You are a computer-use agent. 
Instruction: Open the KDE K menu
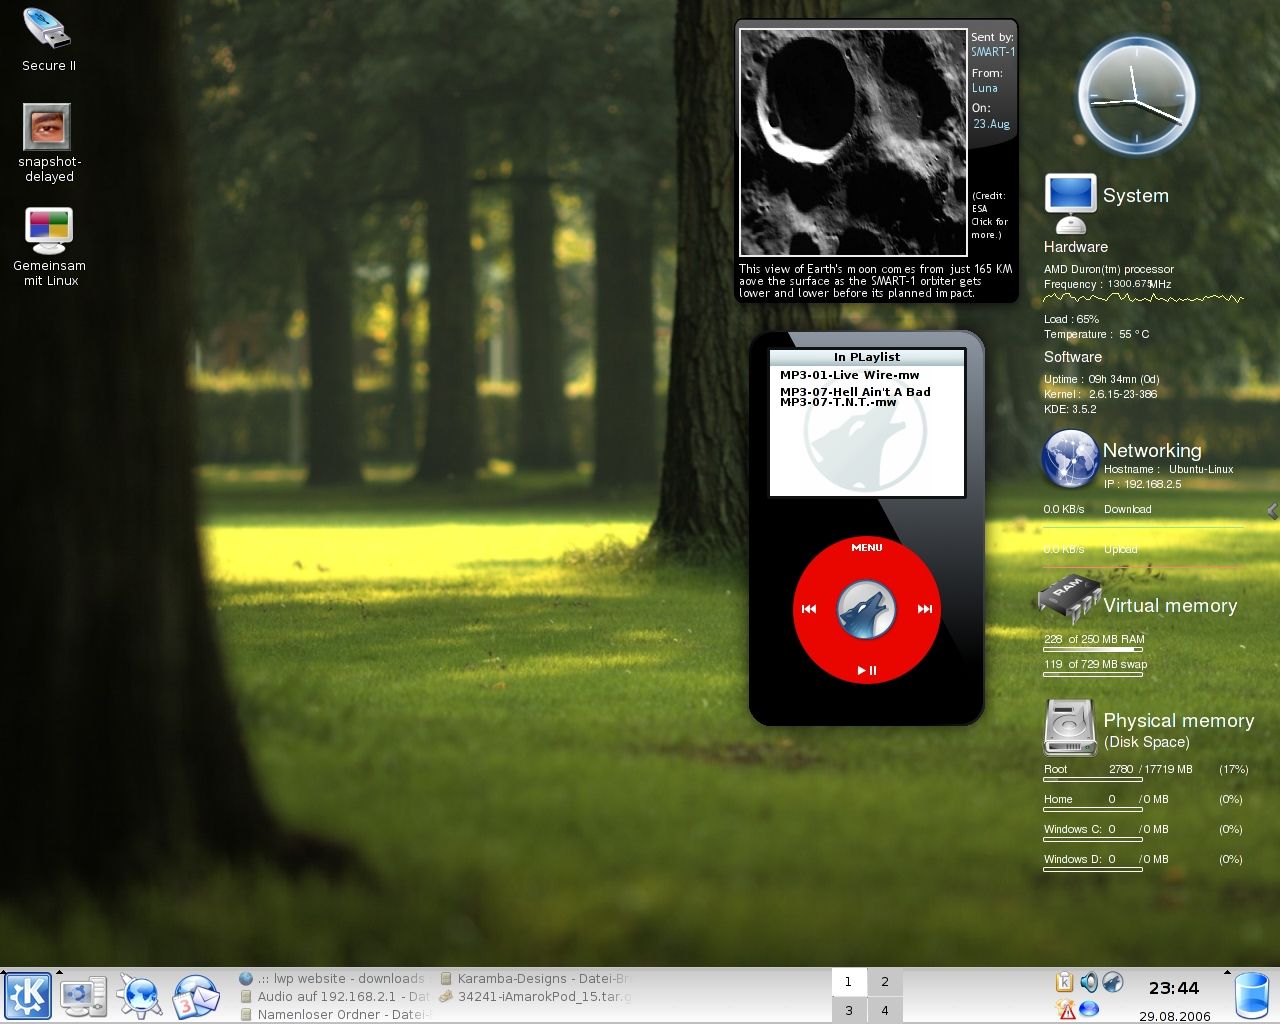point(28,996)
